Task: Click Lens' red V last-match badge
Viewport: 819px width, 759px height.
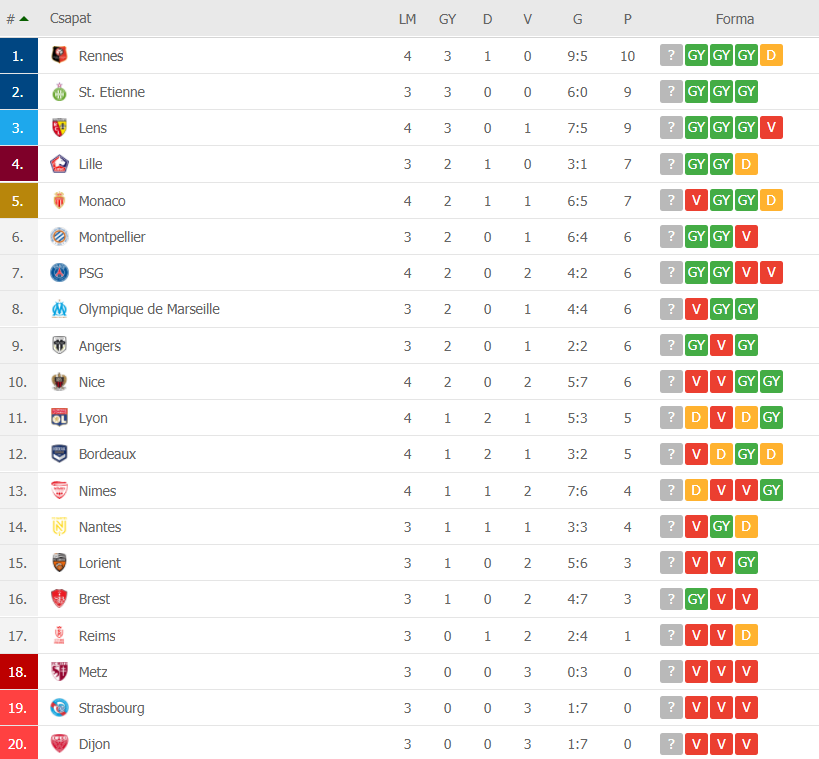Action: (x=771, y=127)
